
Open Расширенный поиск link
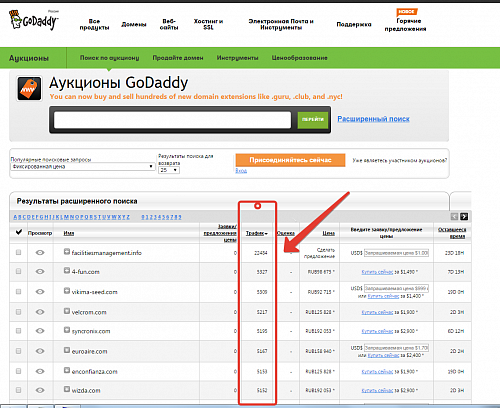(x=373, y=119)
